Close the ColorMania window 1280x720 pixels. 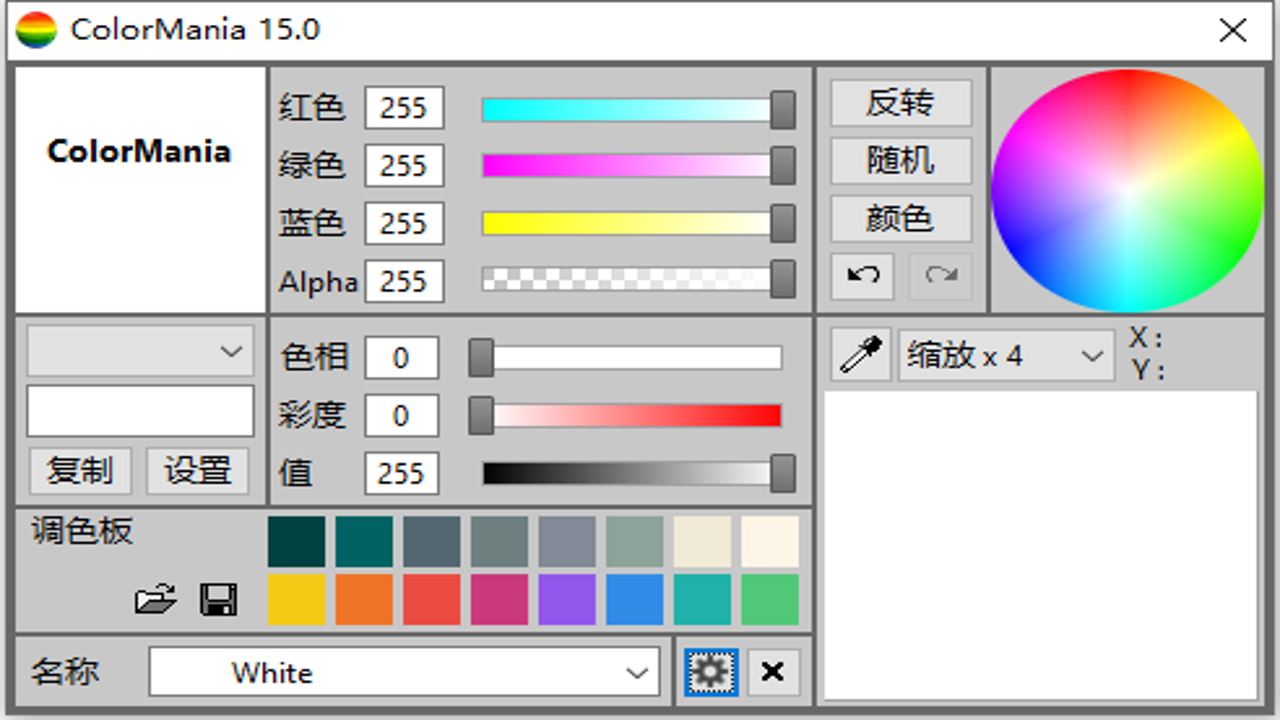[x=1233, y=30]
